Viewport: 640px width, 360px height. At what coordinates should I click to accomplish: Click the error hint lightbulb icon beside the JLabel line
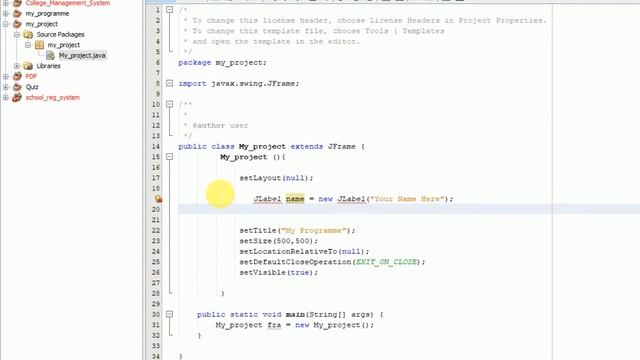[x=158, y=199]
